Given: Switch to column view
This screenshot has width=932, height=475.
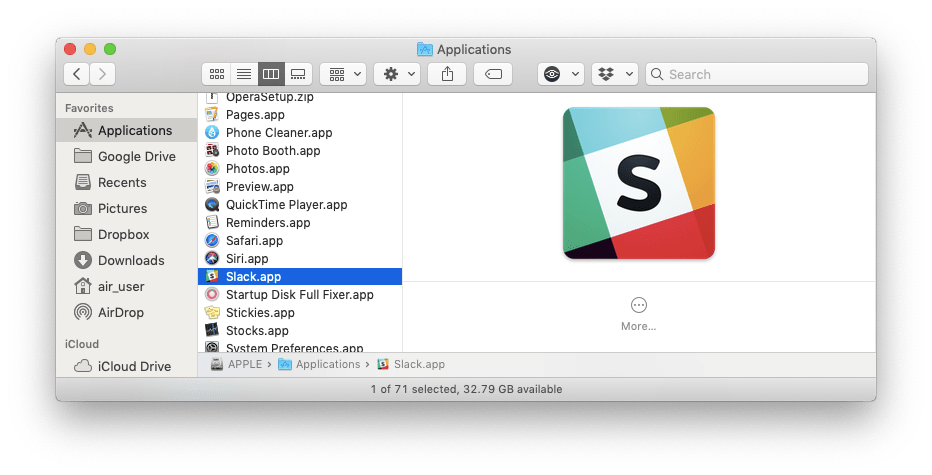Looking at the screenshot, I should [x=271, y=74].
